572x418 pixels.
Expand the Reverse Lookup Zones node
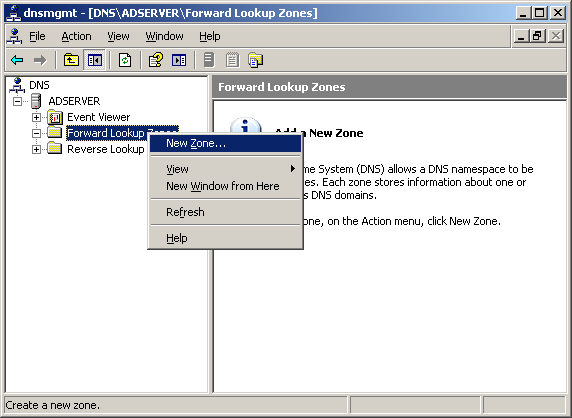[36, 149]
